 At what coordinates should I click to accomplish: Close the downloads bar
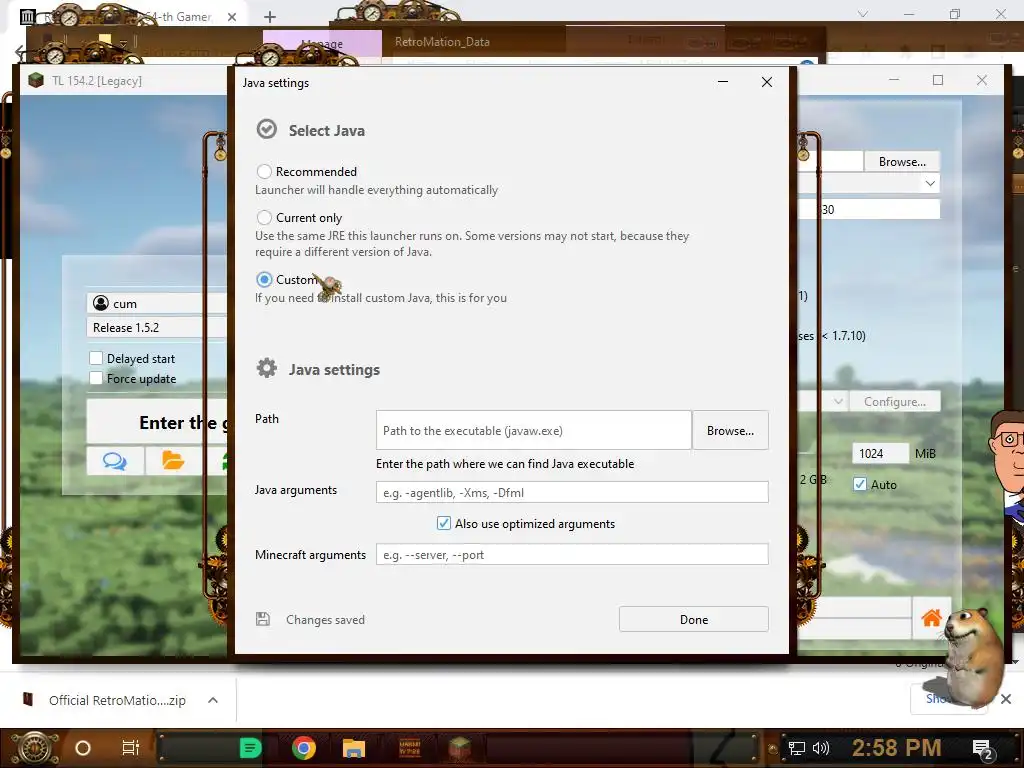coord(1006,699)
